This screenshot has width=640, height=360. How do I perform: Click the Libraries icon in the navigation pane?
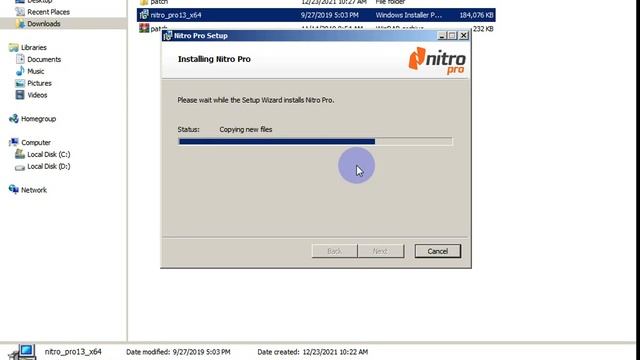click(x=13, y=47)
